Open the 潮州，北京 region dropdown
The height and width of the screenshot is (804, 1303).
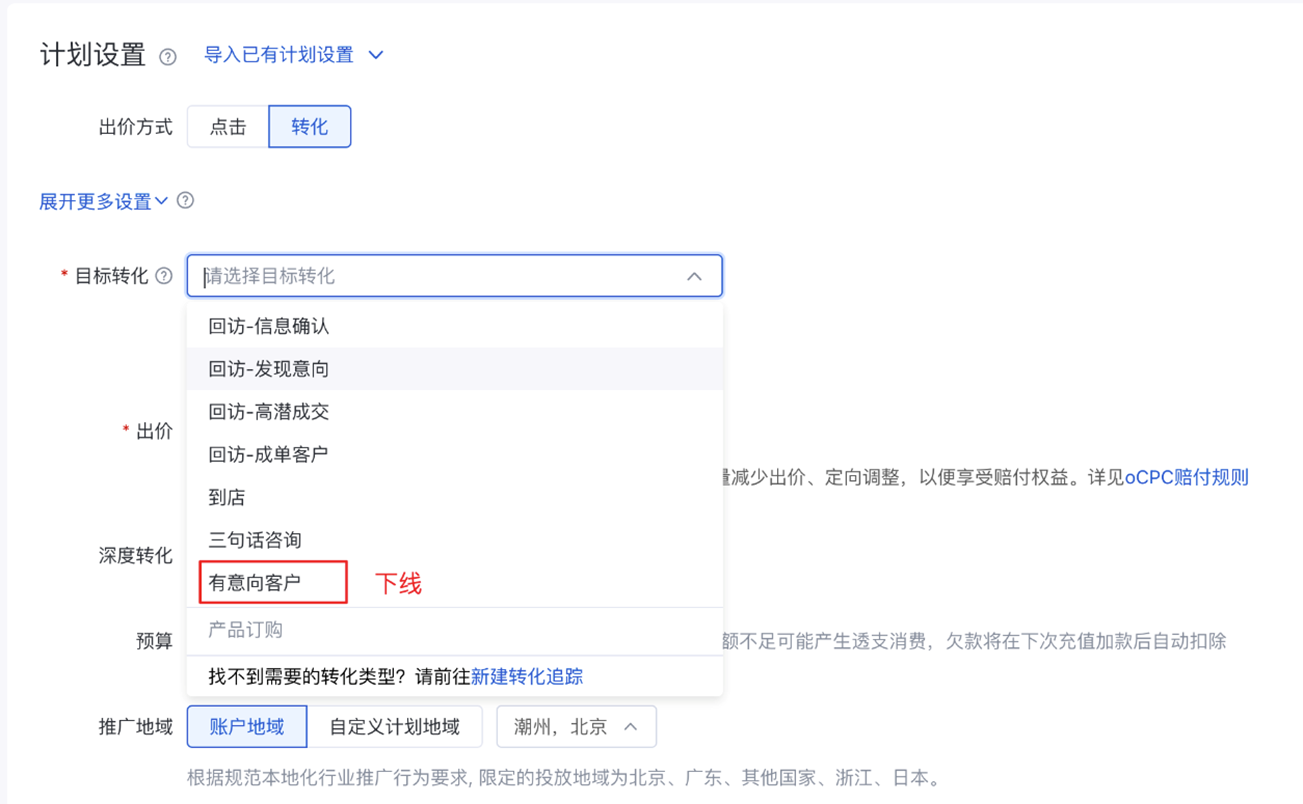pyautogui.click(x=576, y=727)
